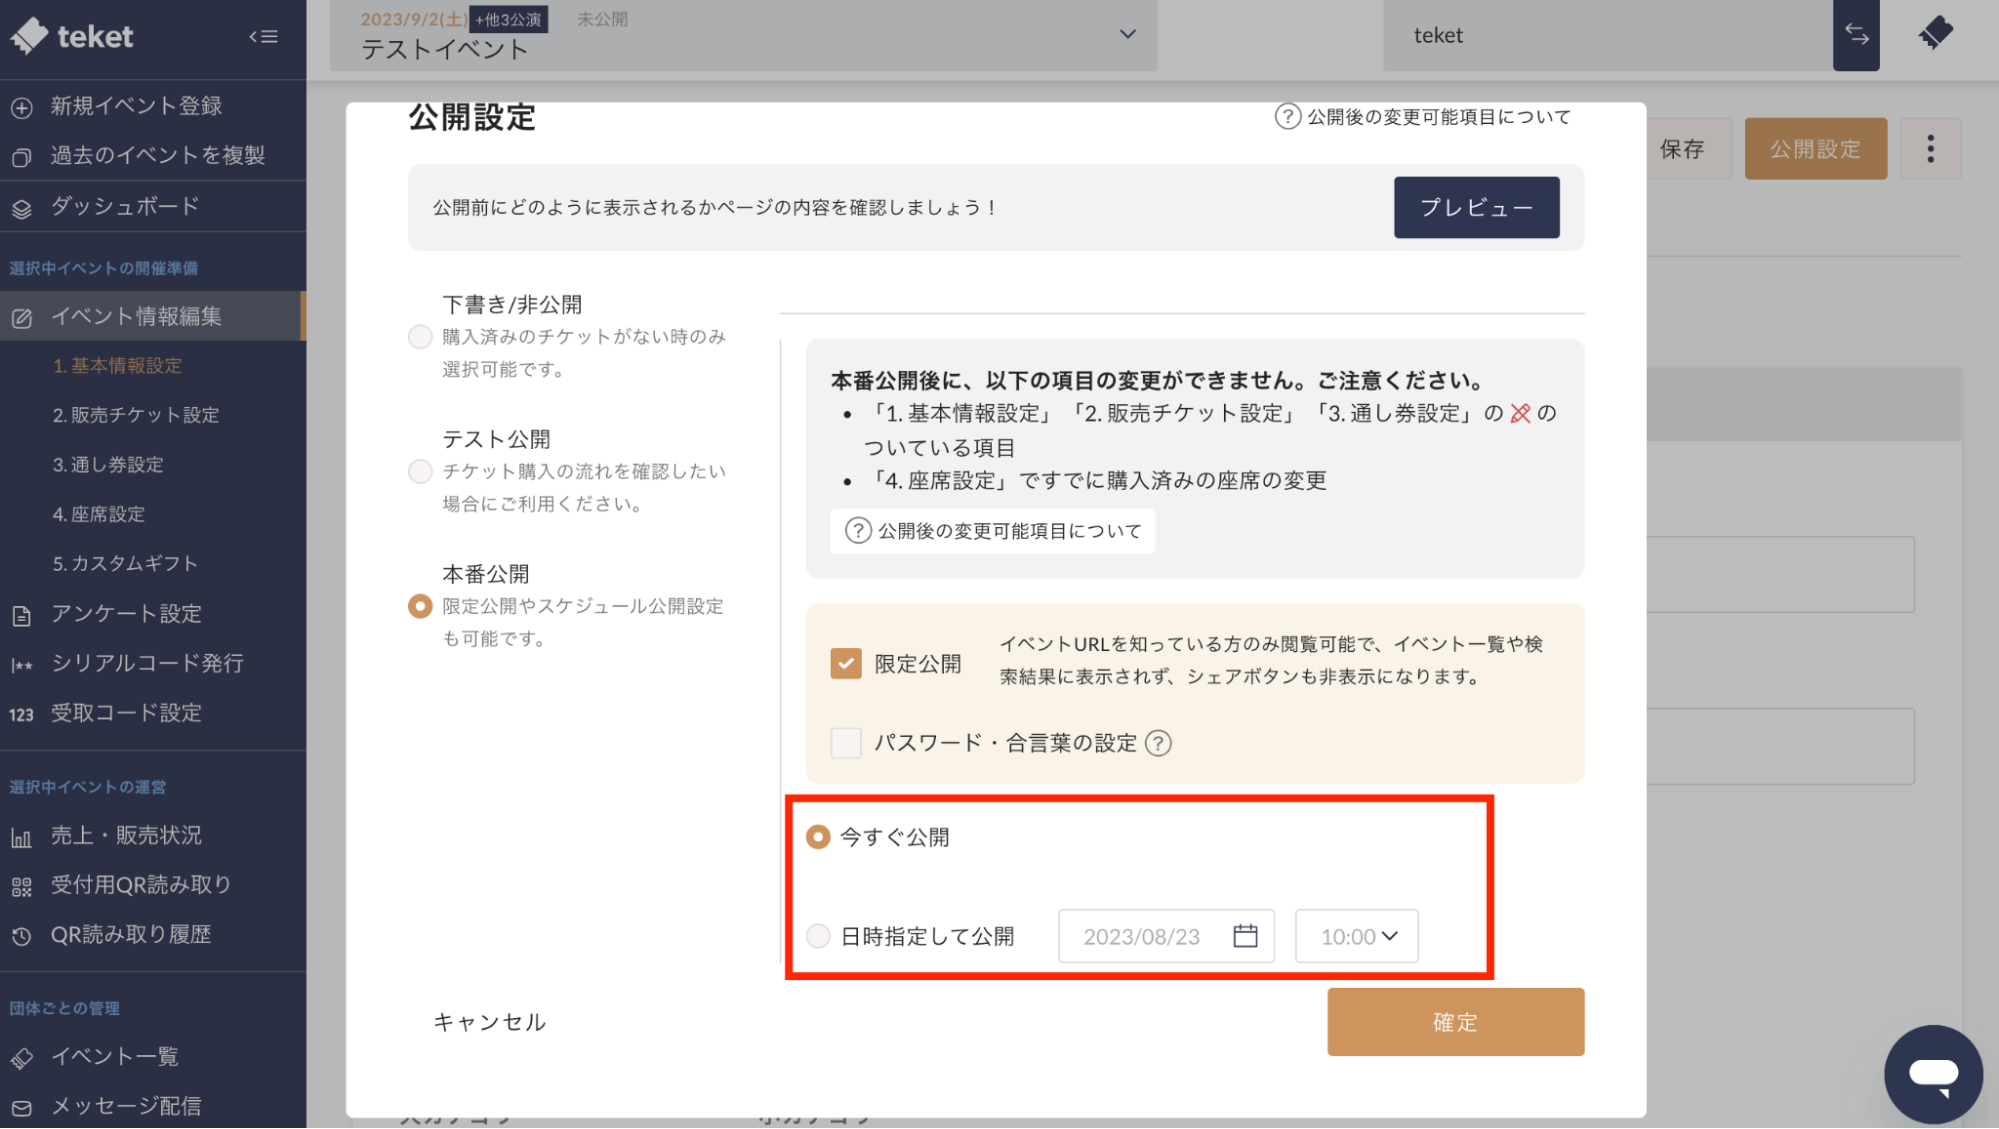Click the swap arrows icon beside teket
This screenshot has height=1129, width=1999.
click(x=1856, y=35)
